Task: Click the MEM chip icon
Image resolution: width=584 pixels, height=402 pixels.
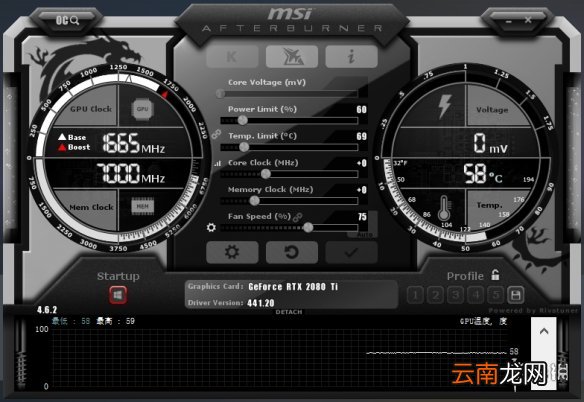Action: tap(142, 206)
